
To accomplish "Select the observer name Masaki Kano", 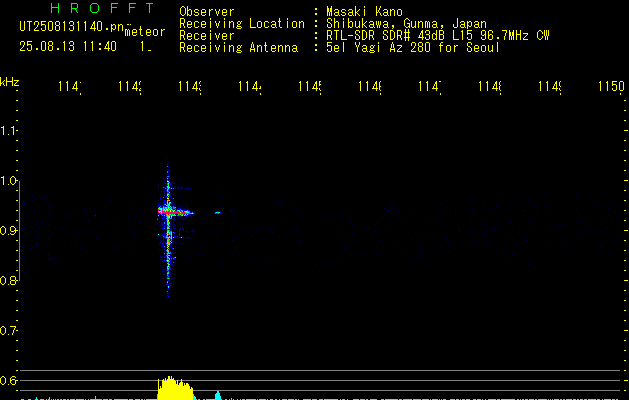I will [x=364, y=11].
